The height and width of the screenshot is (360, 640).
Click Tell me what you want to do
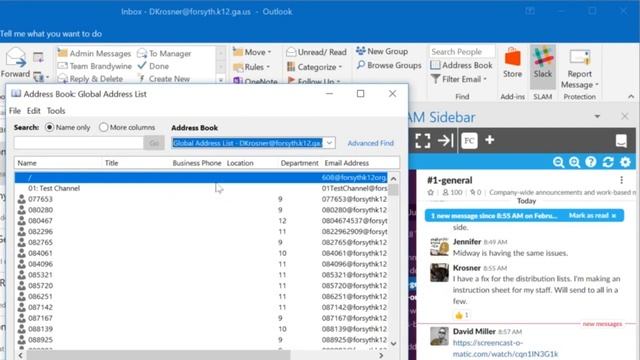tap(51, 34)
